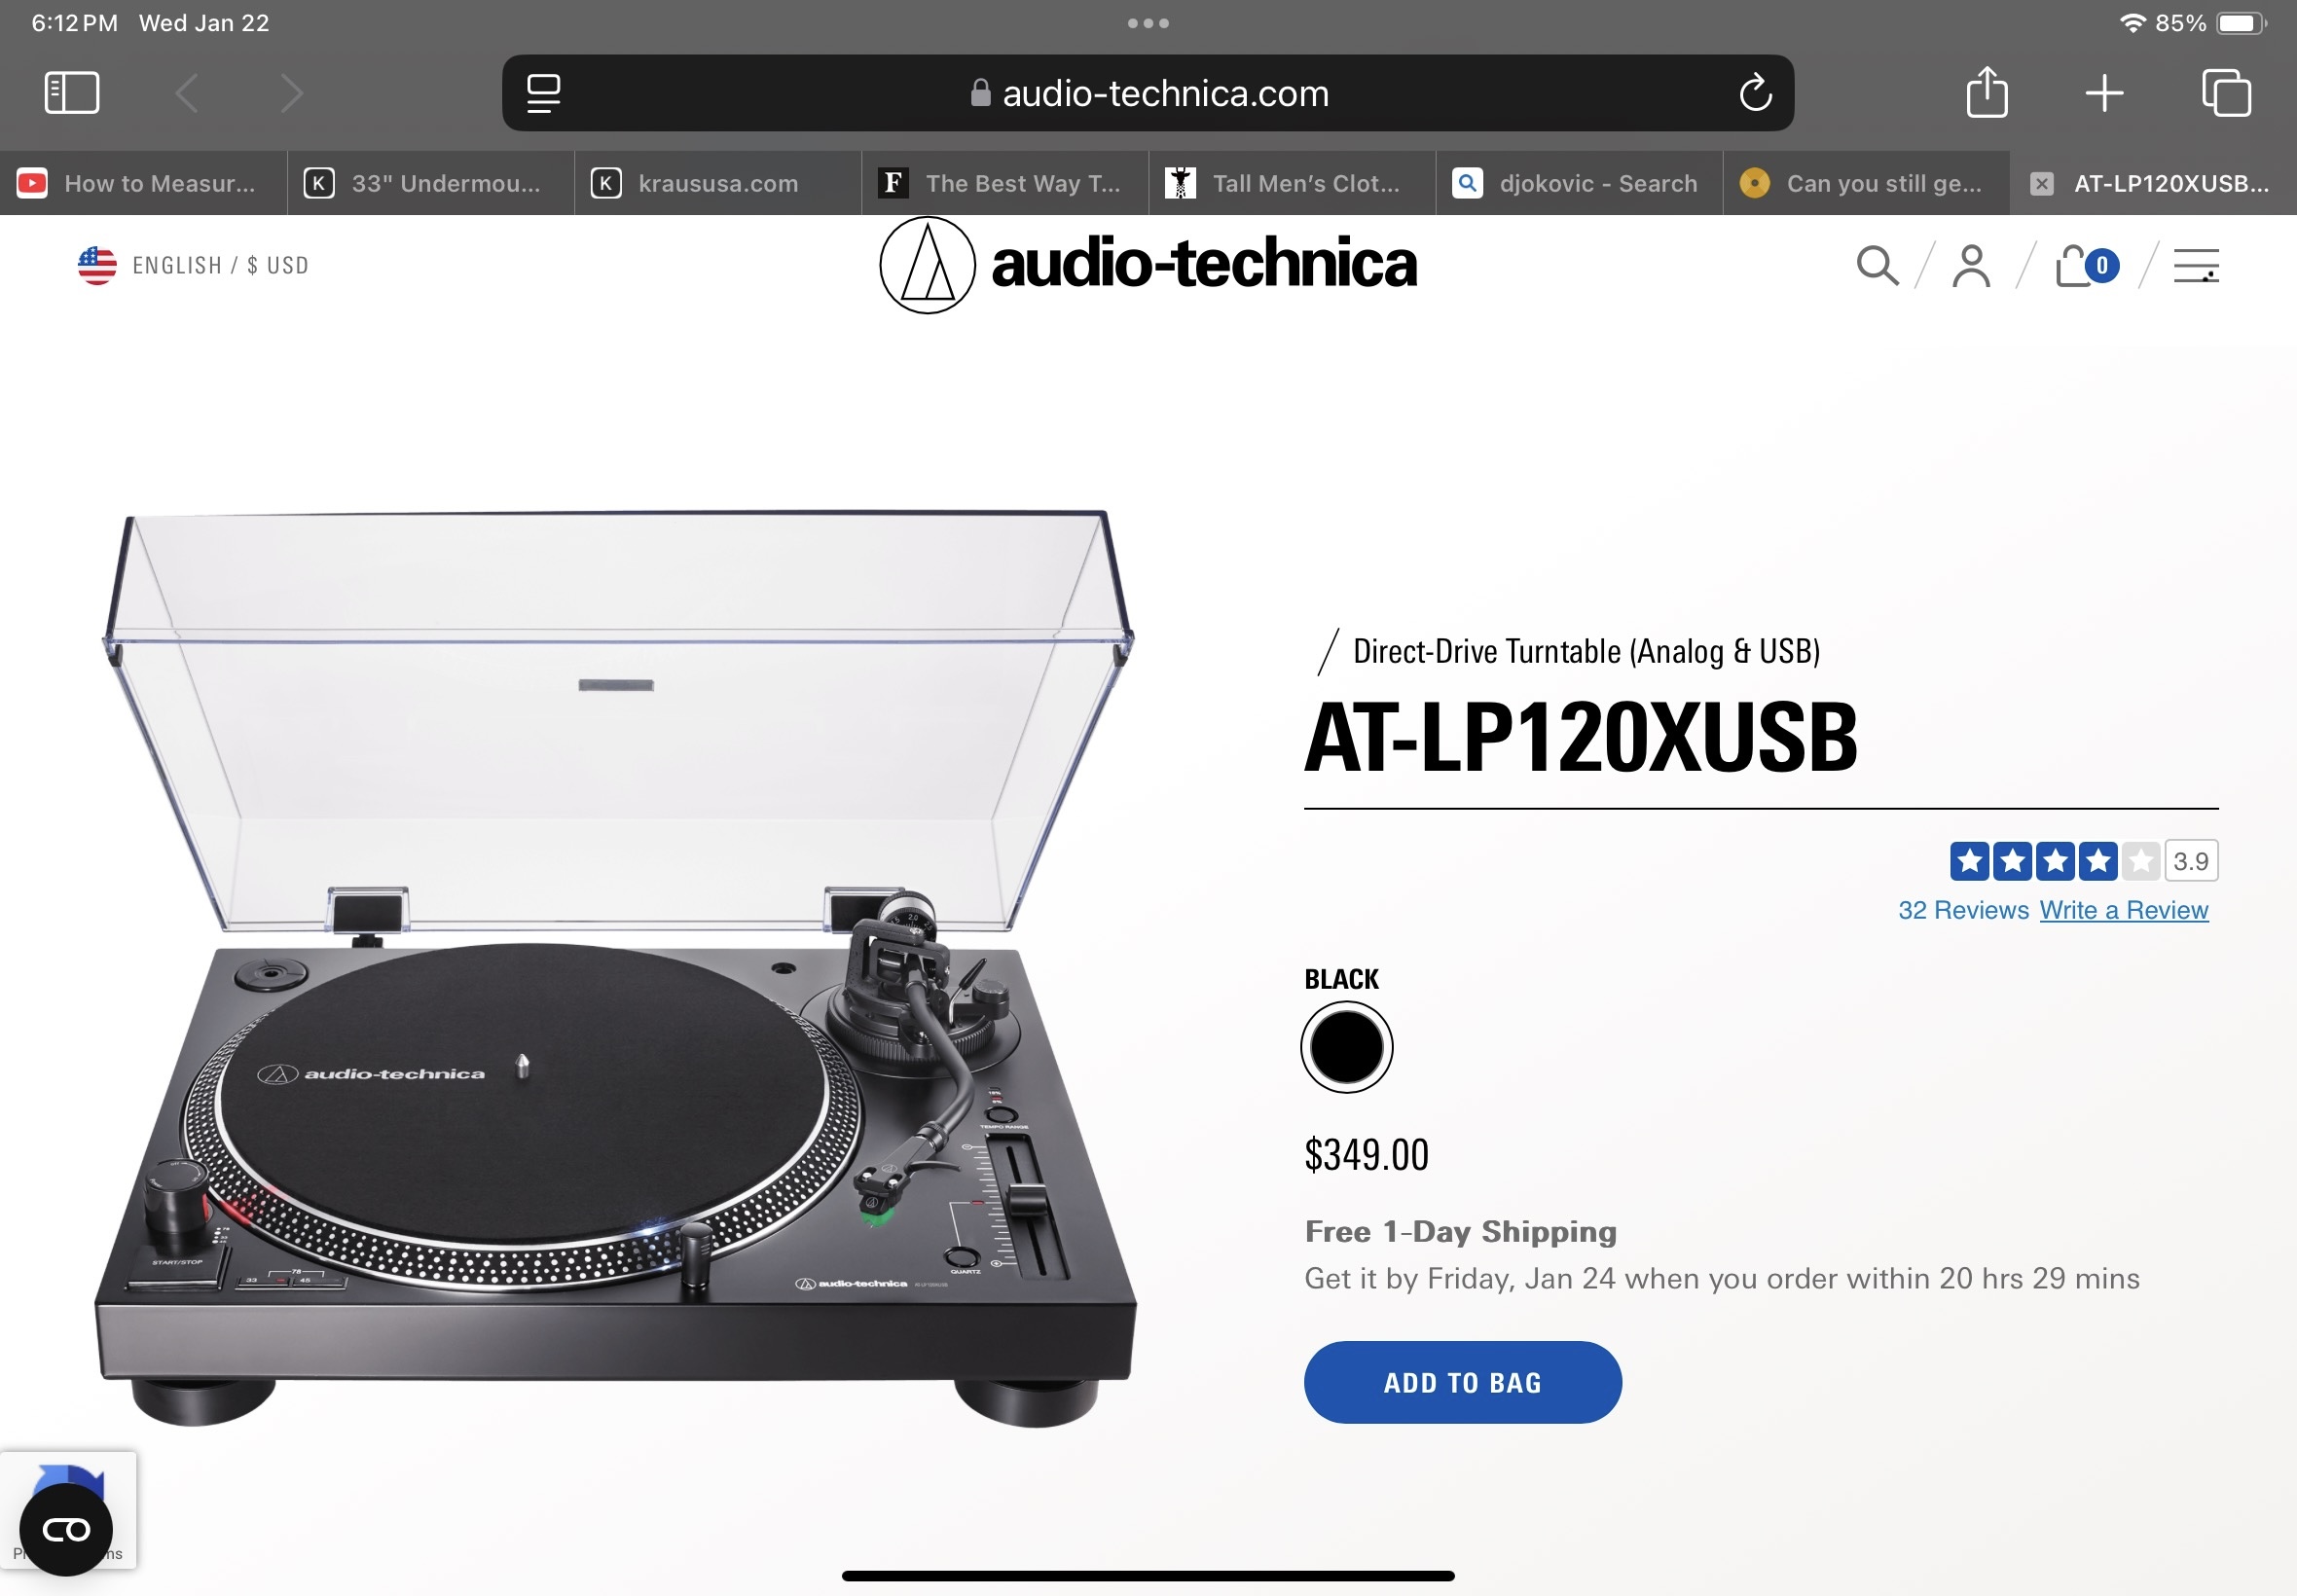2297x1596 pixels.
Task: Open the user account icon
Action: [x=1971, y=266]
